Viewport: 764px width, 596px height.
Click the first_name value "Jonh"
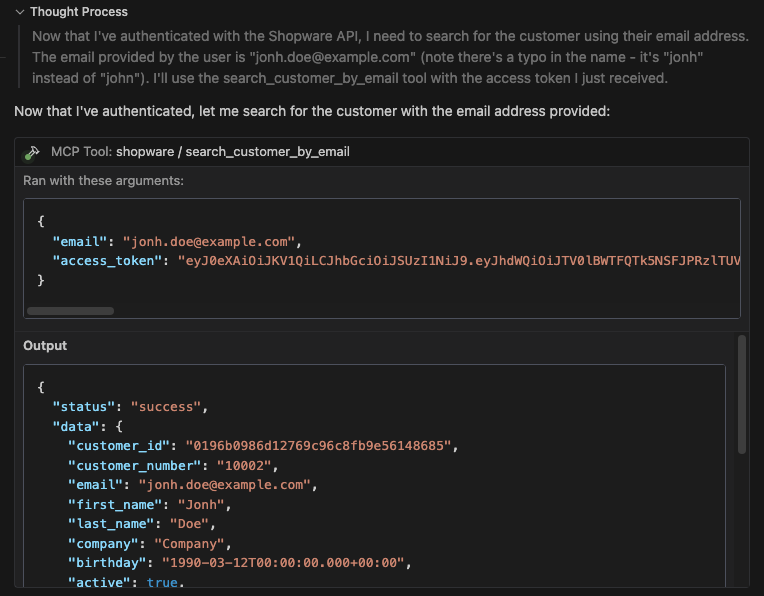pos(201,505)
